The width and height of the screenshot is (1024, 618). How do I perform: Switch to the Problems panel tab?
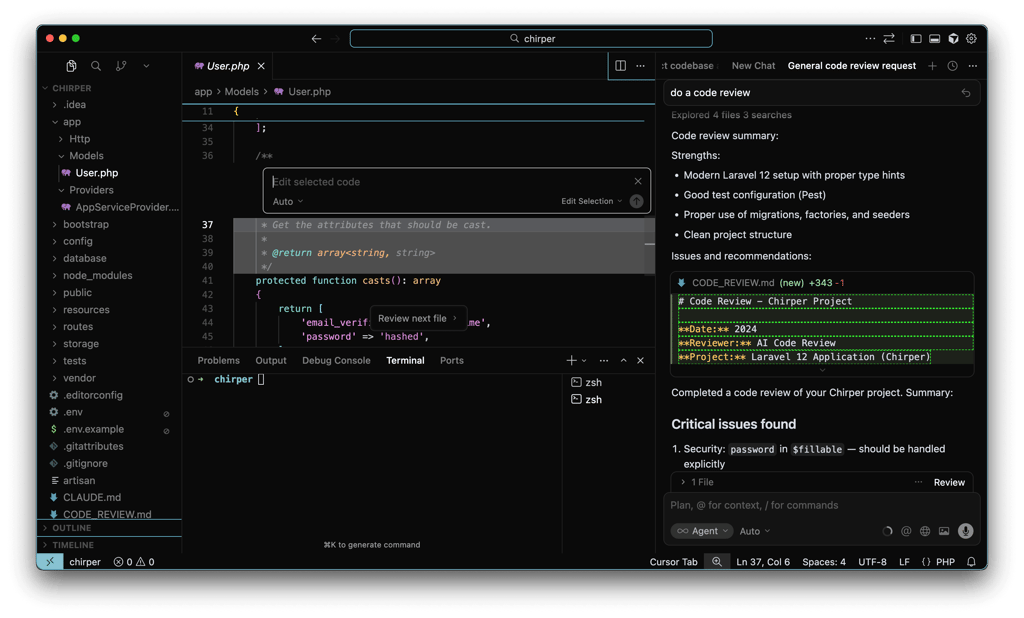coord(218,361)
